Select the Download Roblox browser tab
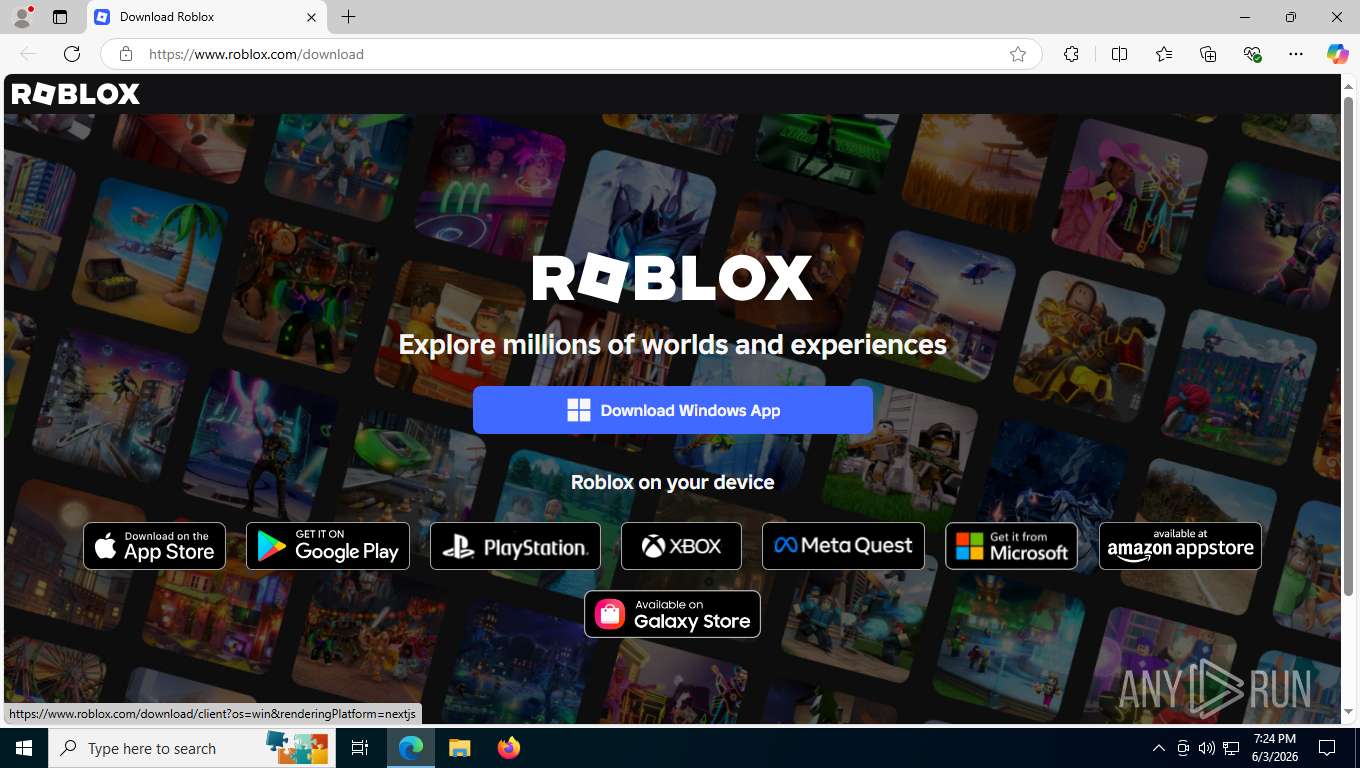Viewport: 1360px width, 768px height. (x=205, y=17)
